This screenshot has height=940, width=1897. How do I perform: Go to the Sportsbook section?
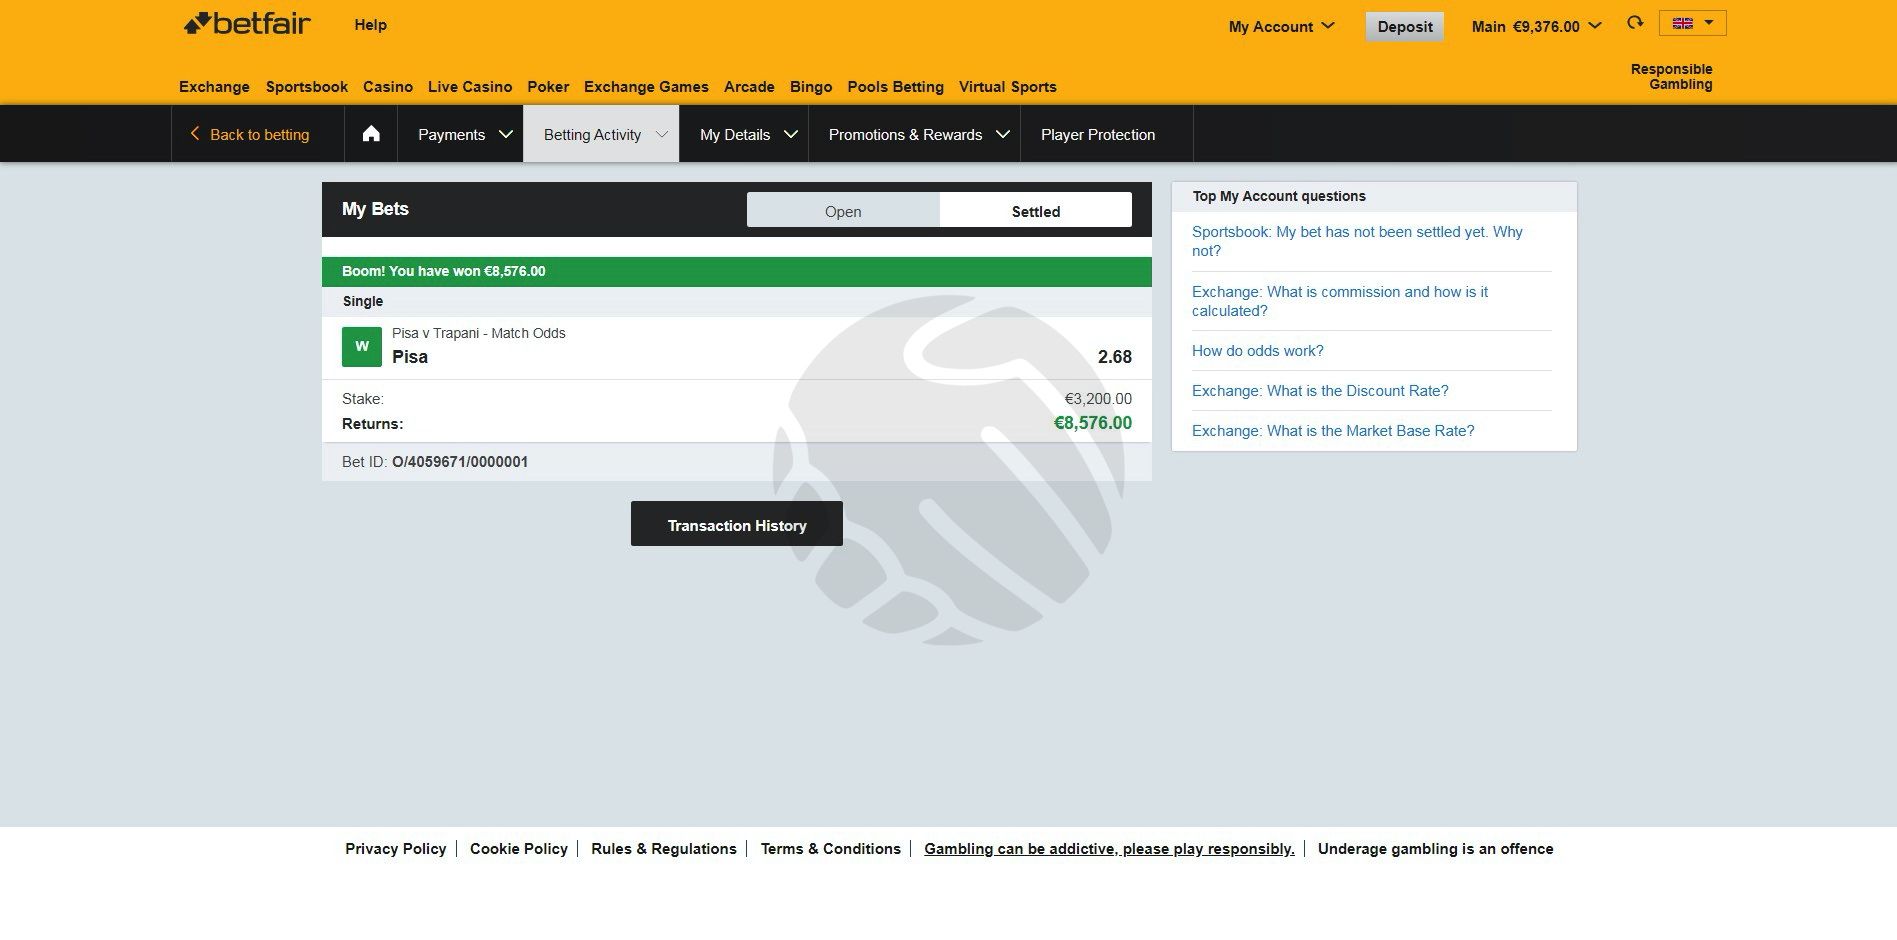pos(307,87)
